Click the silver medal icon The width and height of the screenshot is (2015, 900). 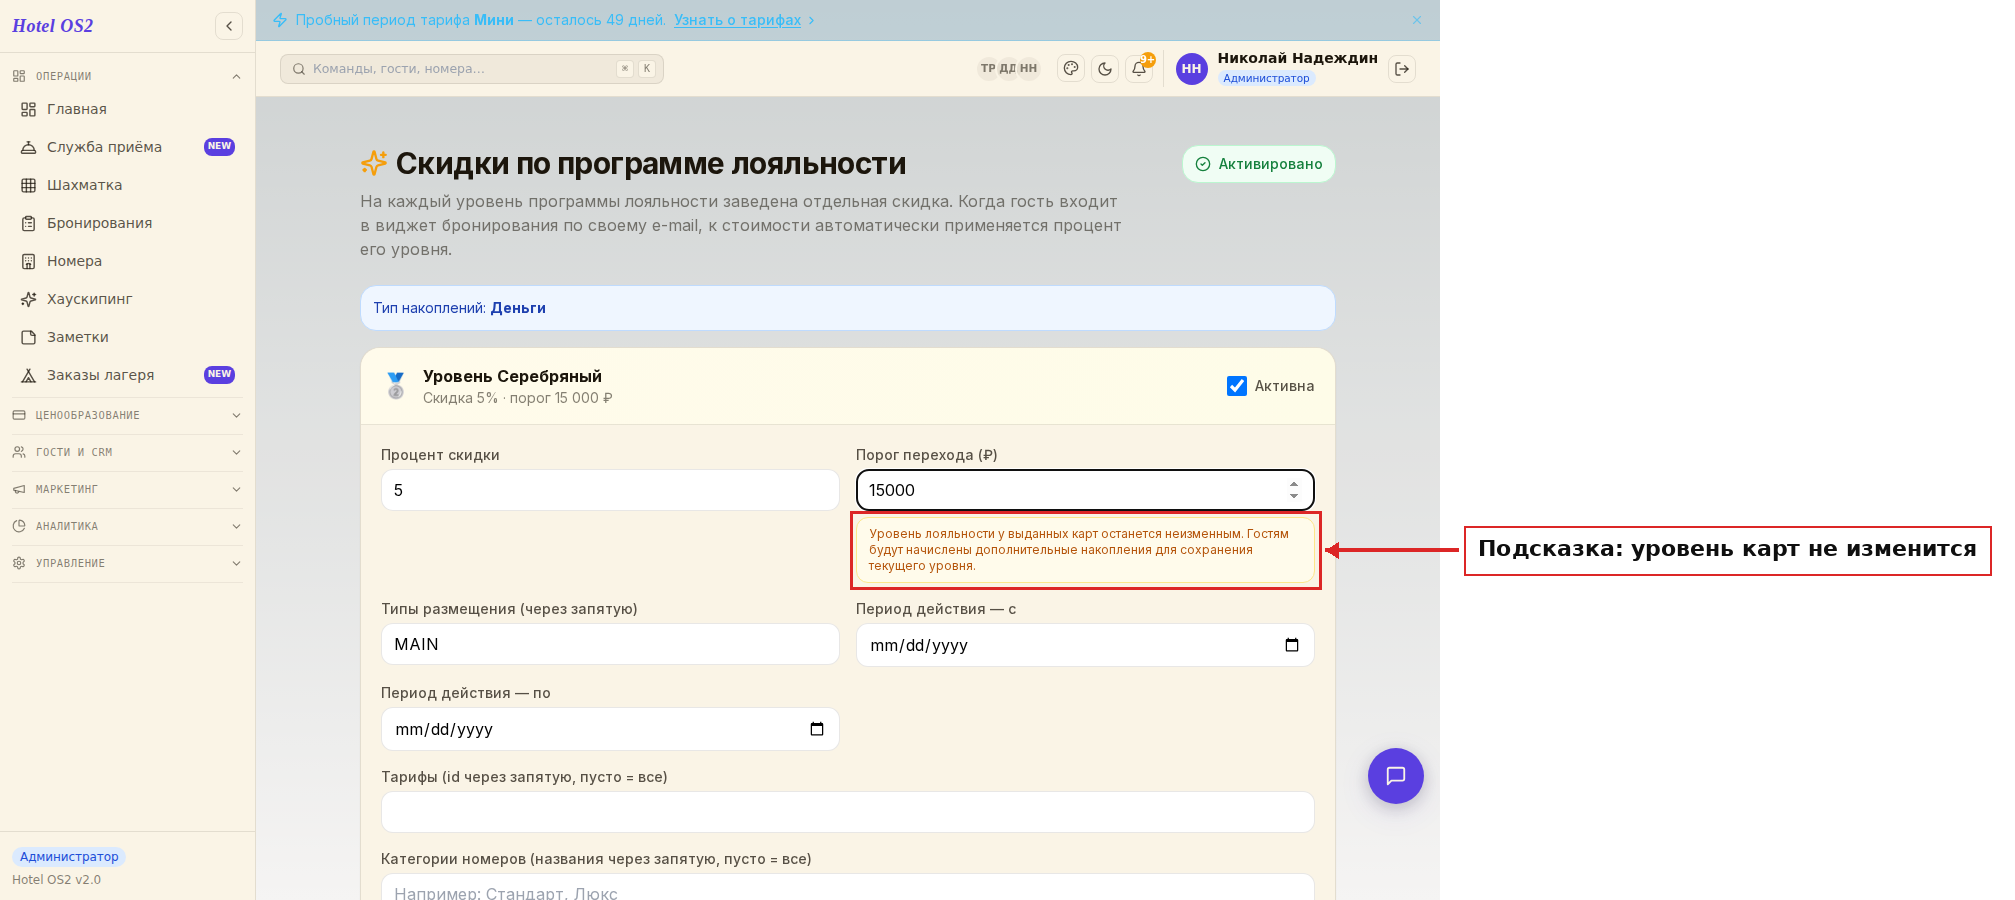(396, 386)
